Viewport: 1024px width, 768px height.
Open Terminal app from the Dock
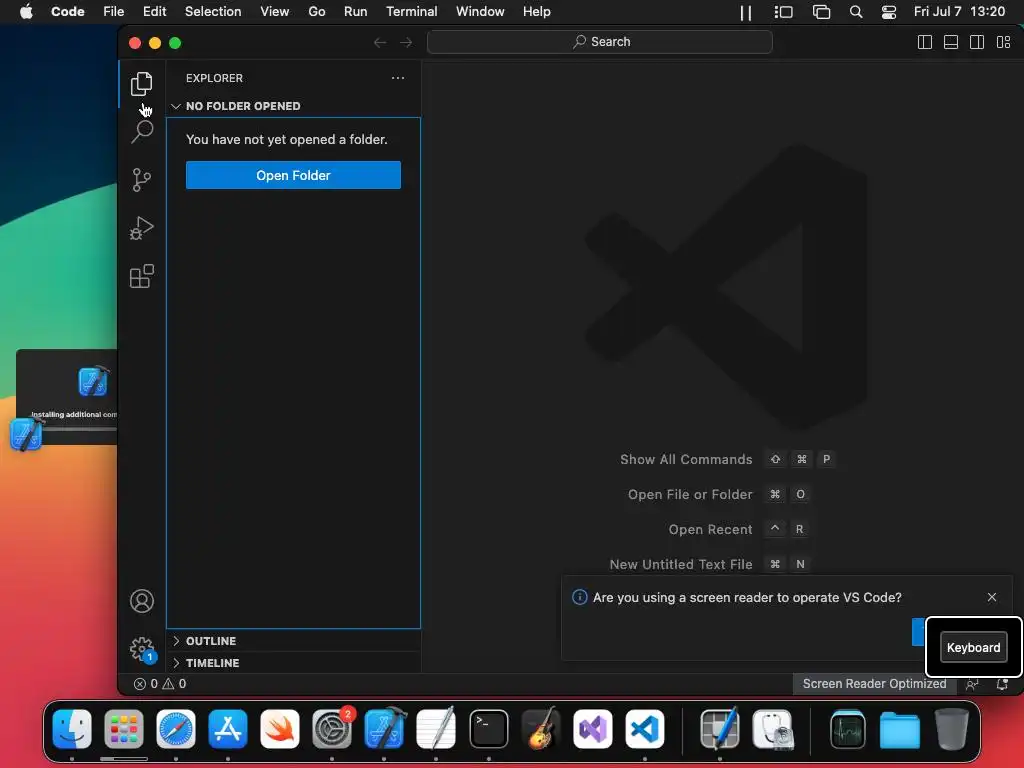coord(488,729)
